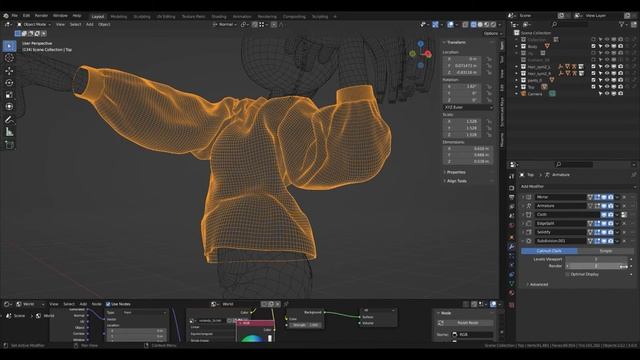Adjust the Render levels slider
Viewport: 640px width, 360px height.
[x=597, y=266]
